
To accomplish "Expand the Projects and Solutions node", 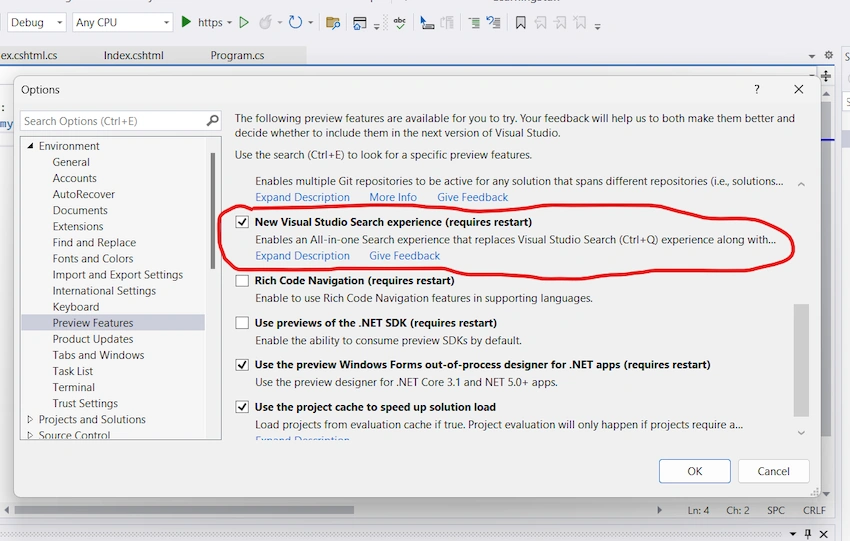I will click(30, 419).
